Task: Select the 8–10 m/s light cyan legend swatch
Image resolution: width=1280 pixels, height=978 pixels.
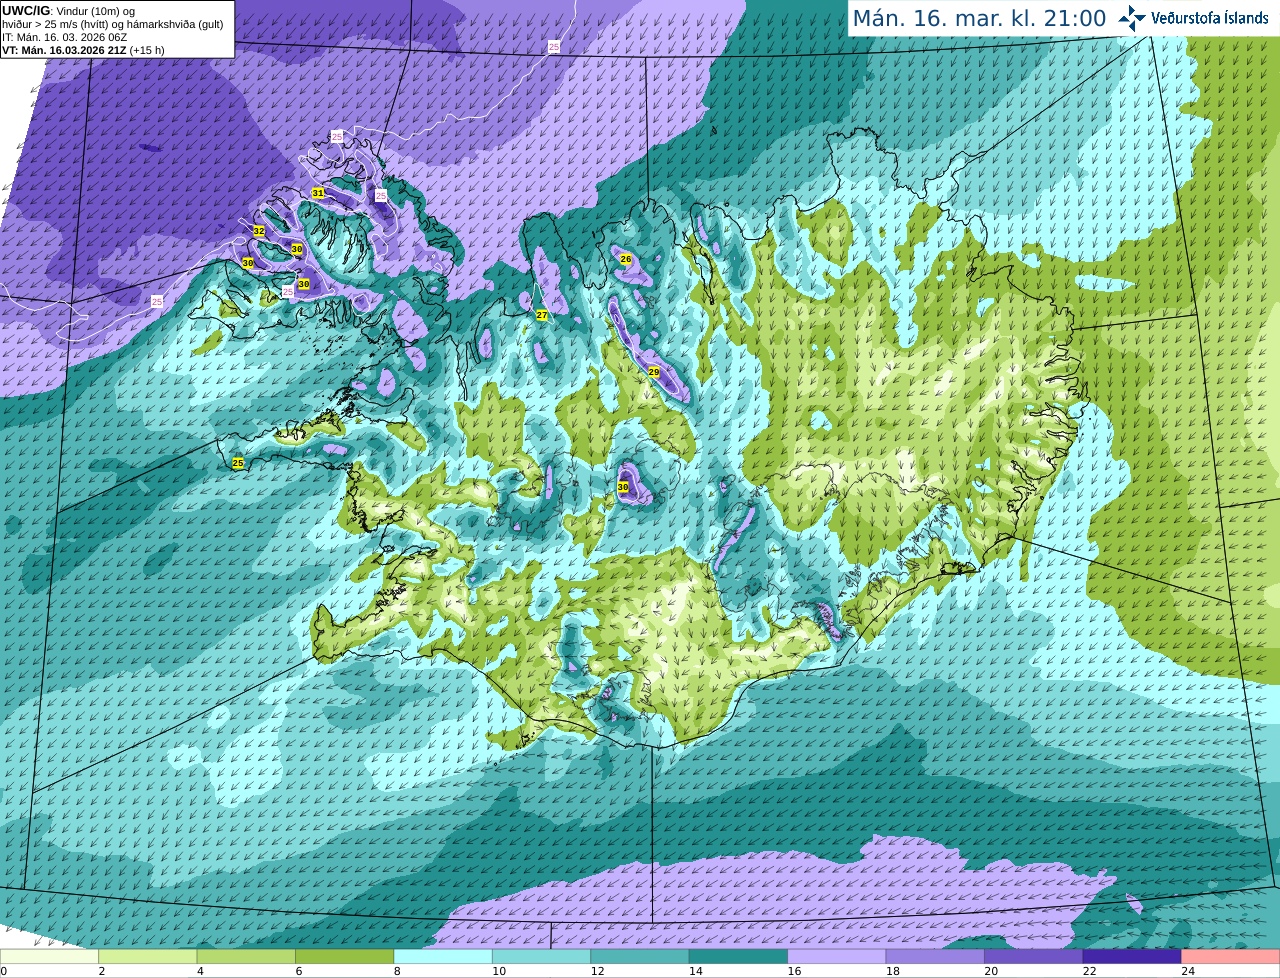Action: coord(443,956)
